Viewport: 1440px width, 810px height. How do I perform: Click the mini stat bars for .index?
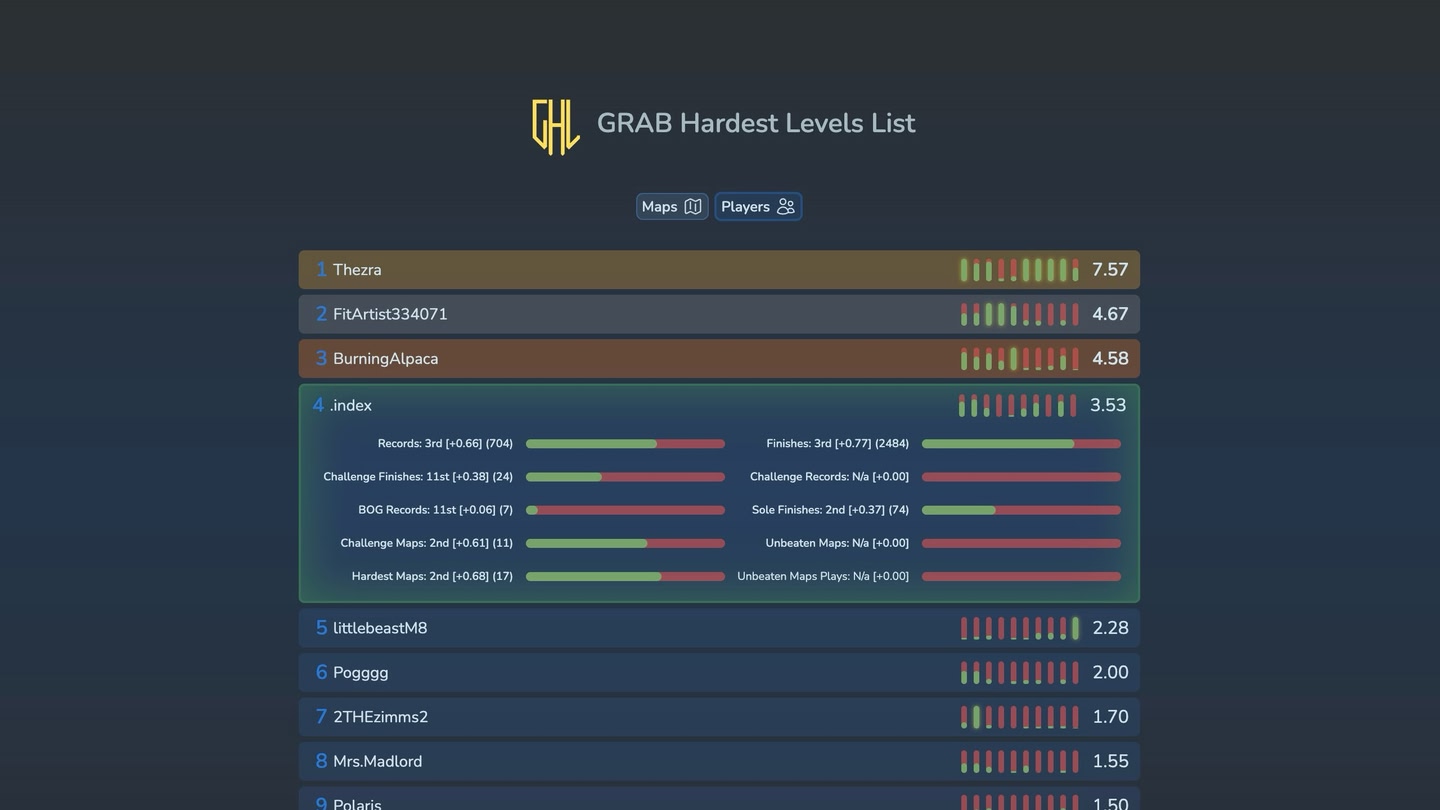tap(1017, 405)
